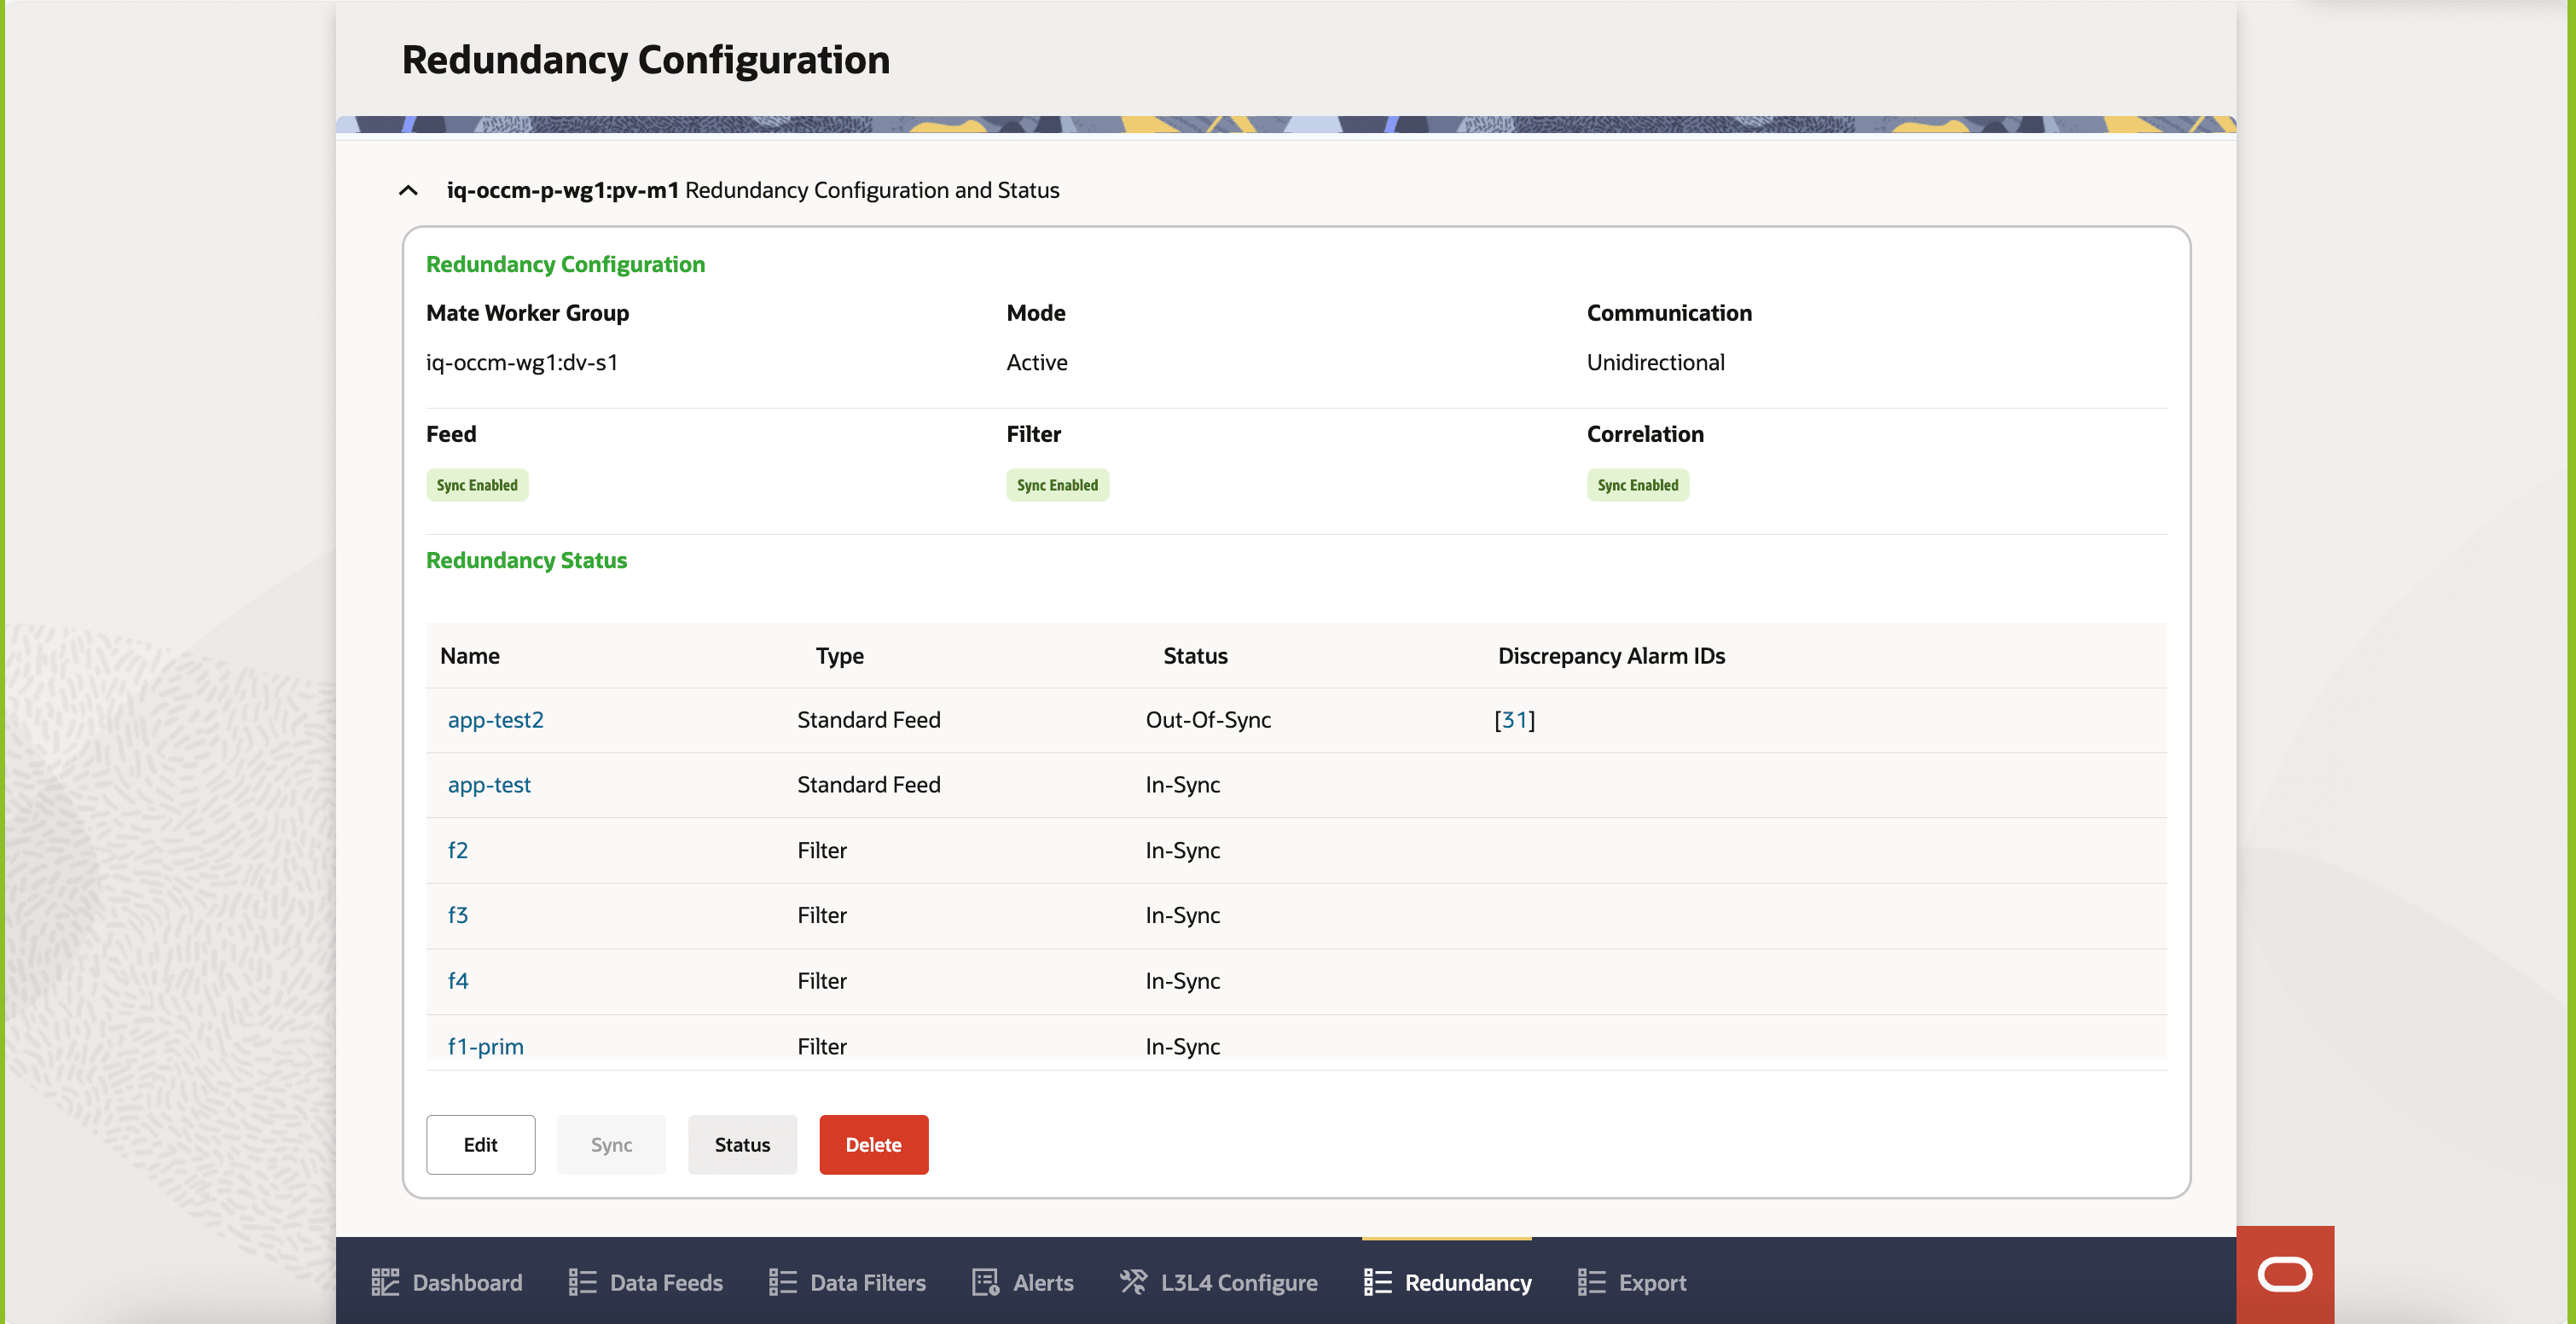Click the red Delete button
The width and height of the screenshot is (2576, 1324).
point(873,1144)
